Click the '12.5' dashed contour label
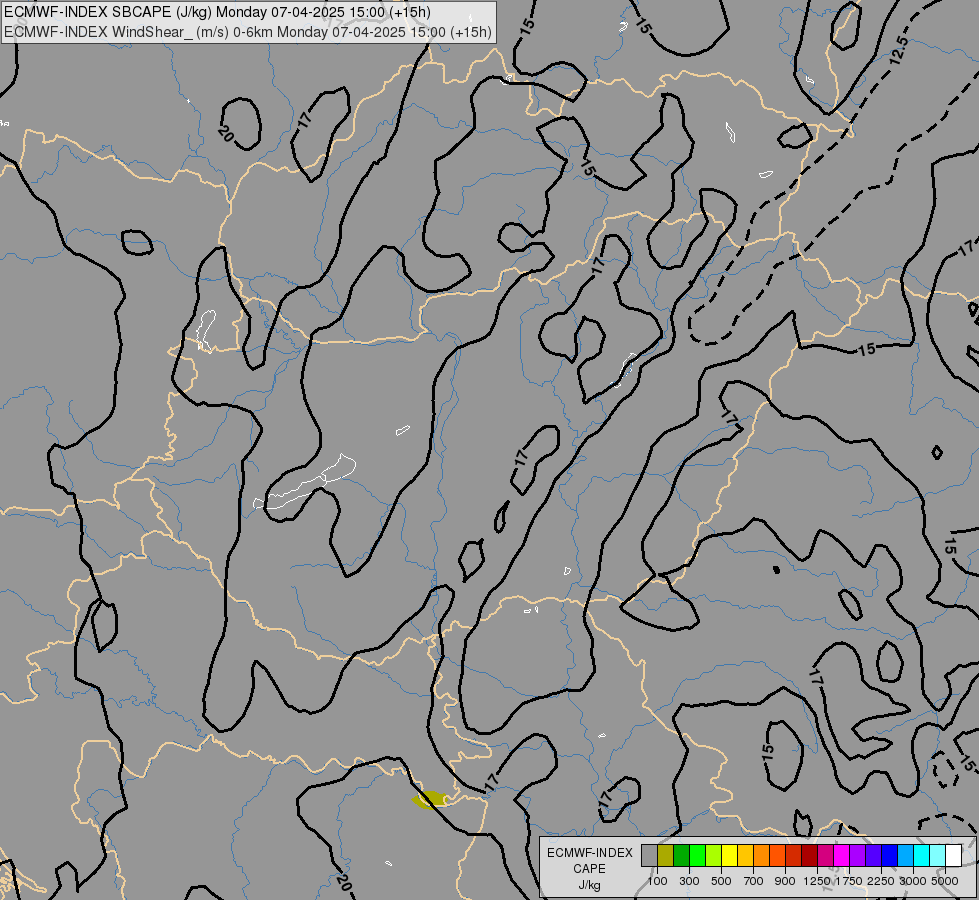Image resolution: width=979 pixels, height=900 pixels. (x=899, y=51)
